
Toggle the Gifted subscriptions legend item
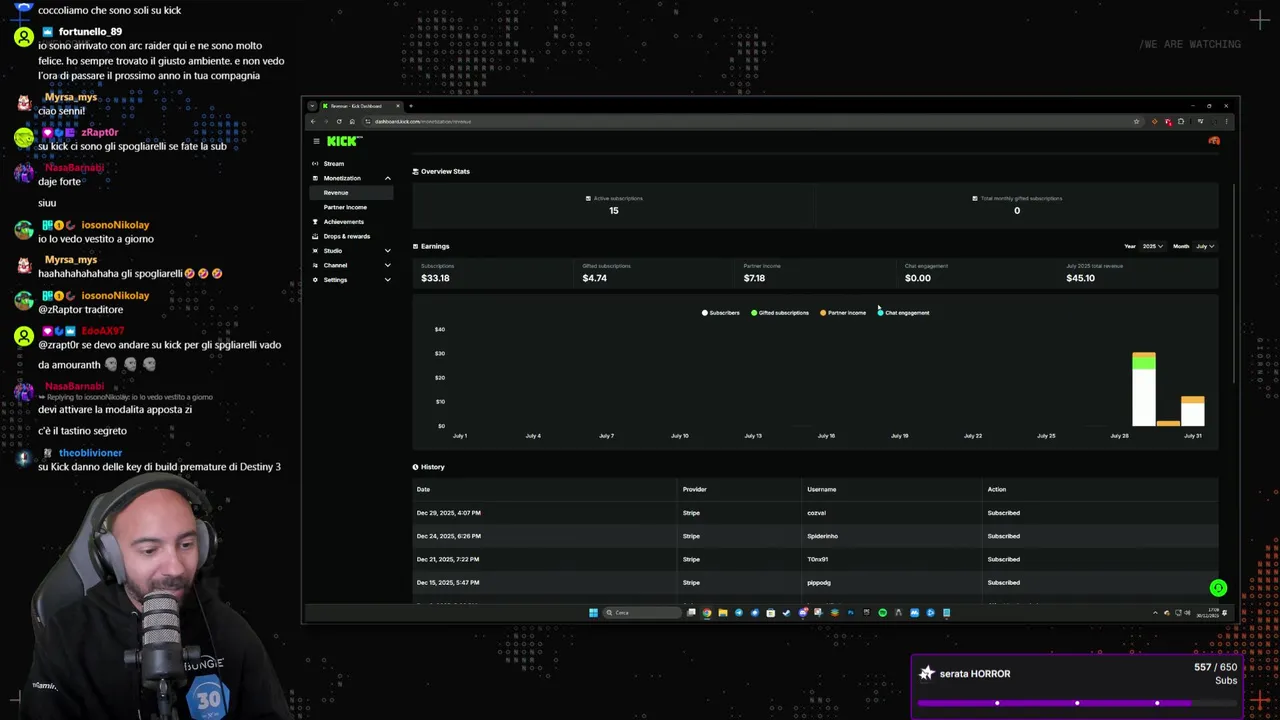tap(780, 313)
